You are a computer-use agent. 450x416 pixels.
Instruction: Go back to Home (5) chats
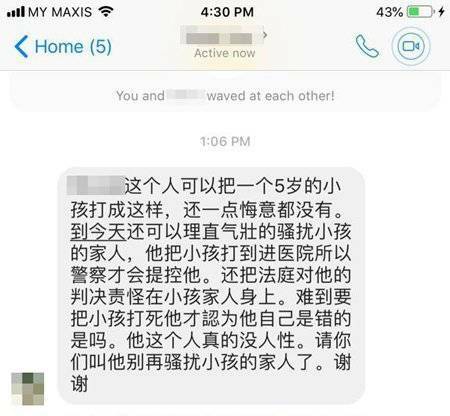tap(63, 46)
